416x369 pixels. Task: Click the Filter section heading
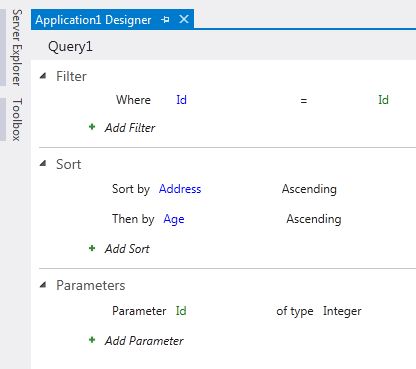click(71, 76)
